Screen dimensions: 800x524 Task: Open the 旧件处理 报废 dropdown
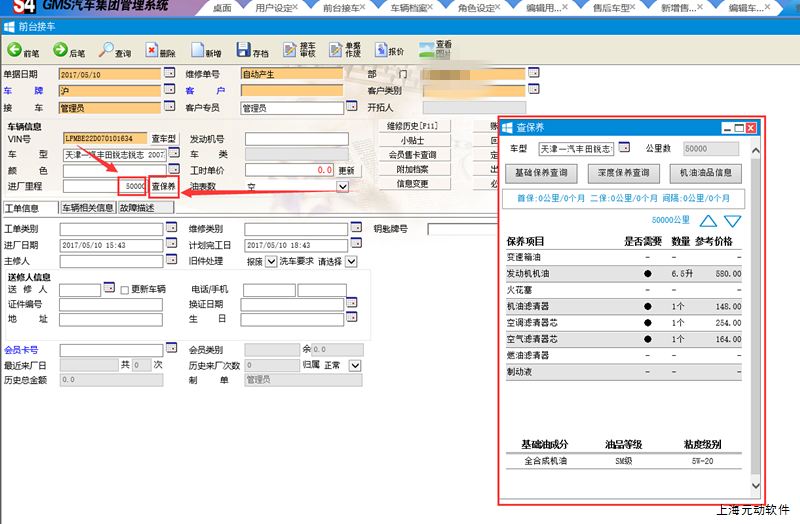pos(271,262)
